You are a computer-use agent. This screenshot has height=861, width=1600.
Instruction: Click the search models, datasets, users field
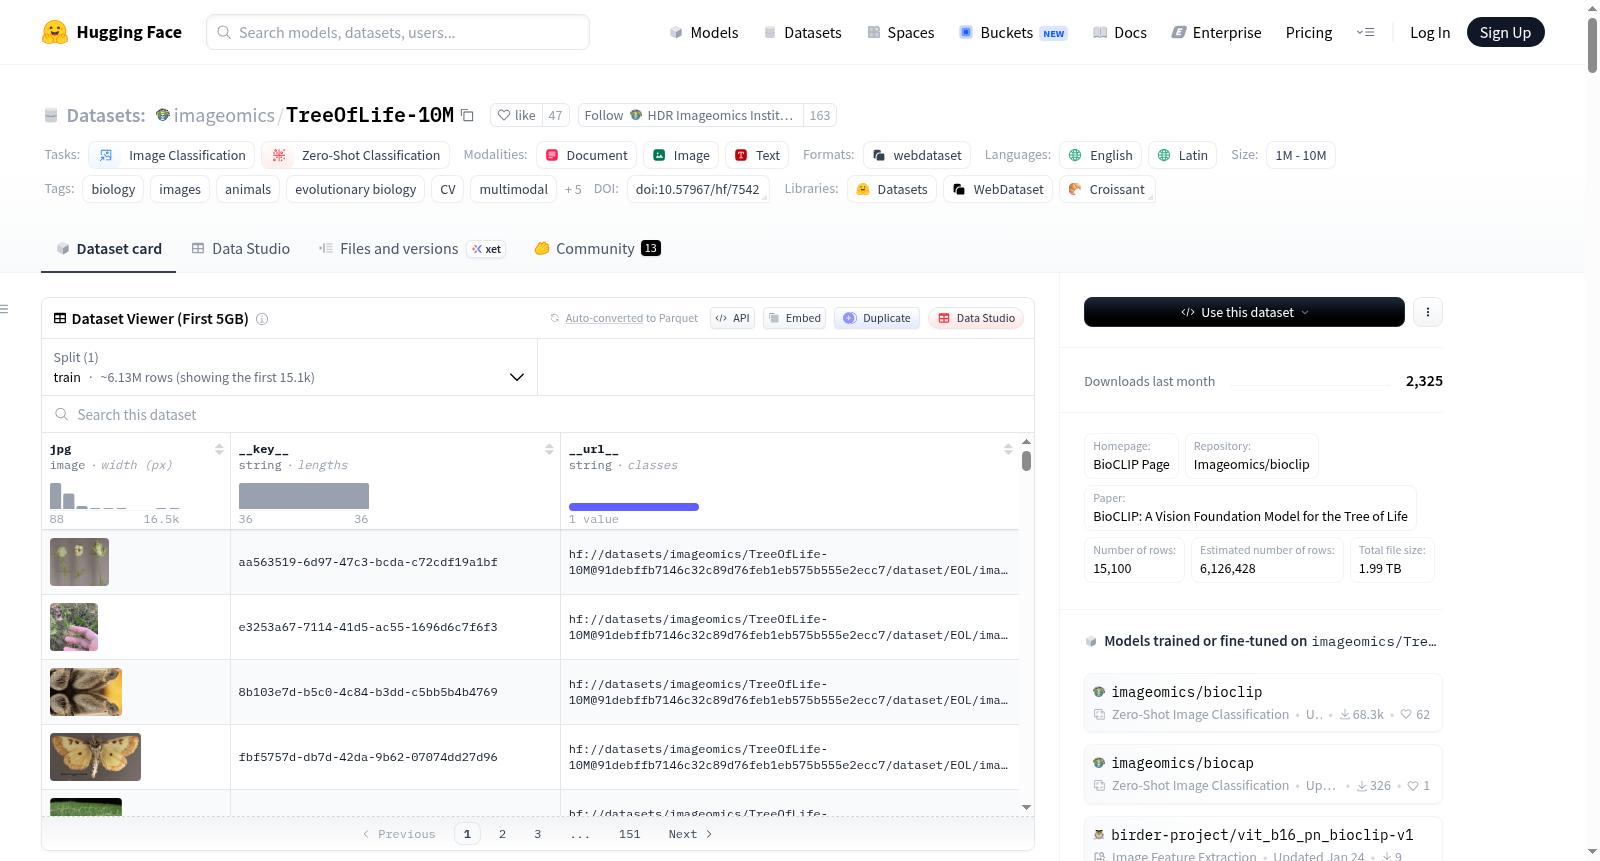398,32
